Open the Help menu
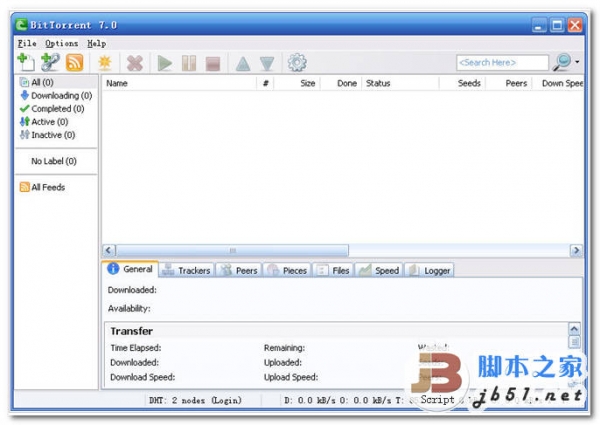The image size is (600, 425). click(x=96, y=44)
